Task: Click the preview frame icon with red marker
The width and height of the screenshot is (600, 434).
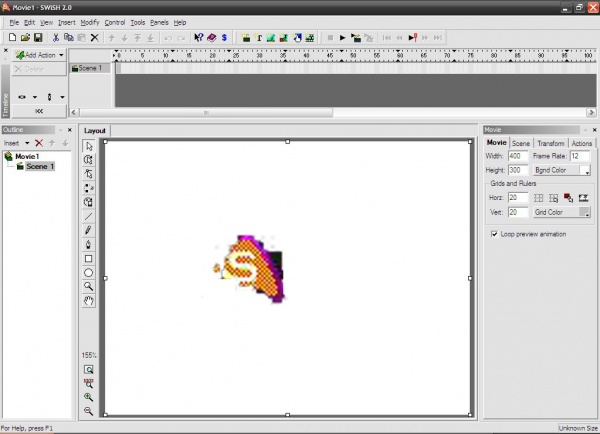Action: coord(412,38)
